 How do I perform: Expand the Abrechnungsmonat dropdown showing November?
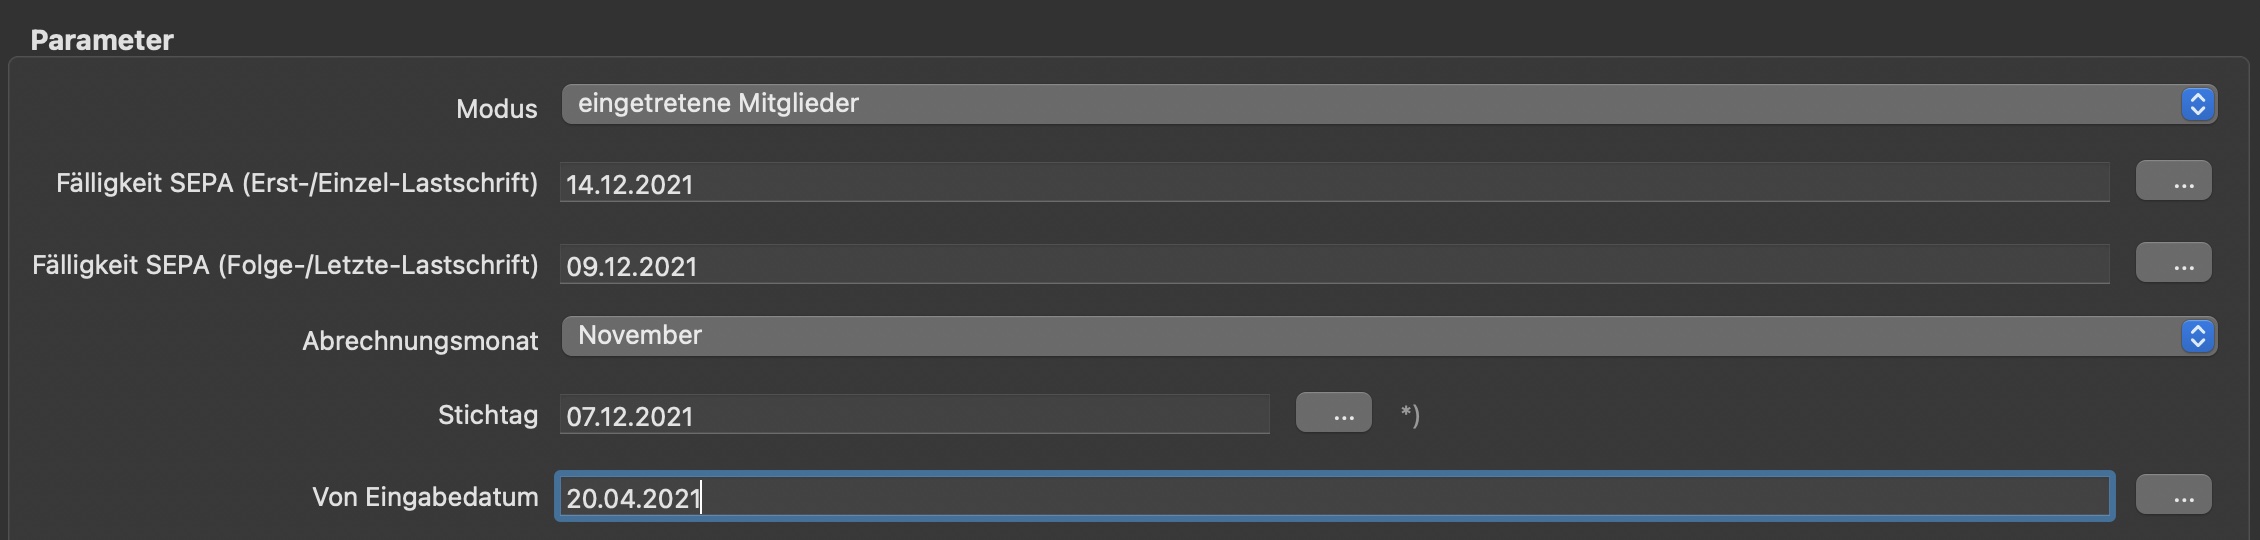pos(1388,336)
